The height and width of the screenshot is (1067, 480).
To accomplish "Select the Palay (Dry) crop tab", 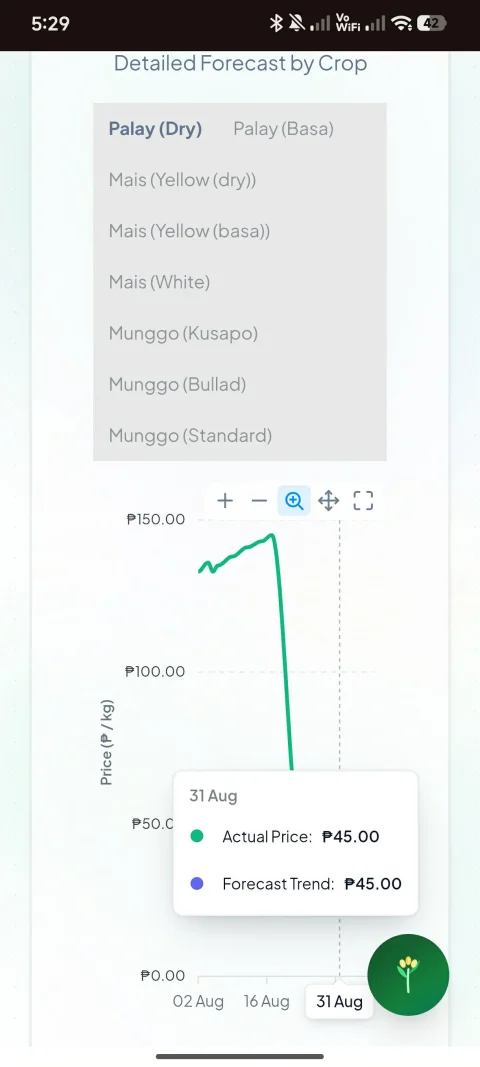I will click(x=155, y=129).
